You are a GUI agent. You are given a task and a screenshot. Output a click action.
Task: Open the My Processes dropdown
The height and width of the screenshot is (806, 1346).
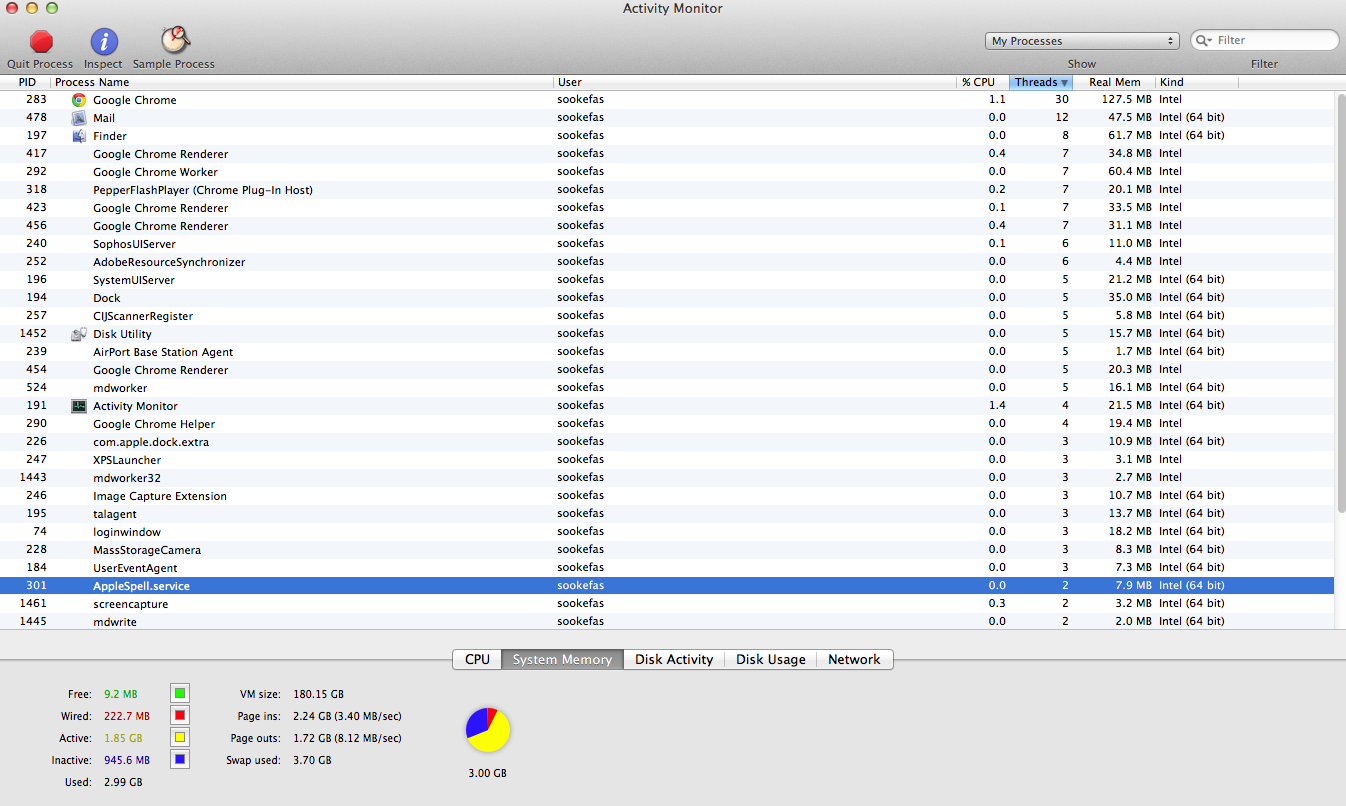coord(1083,41)
